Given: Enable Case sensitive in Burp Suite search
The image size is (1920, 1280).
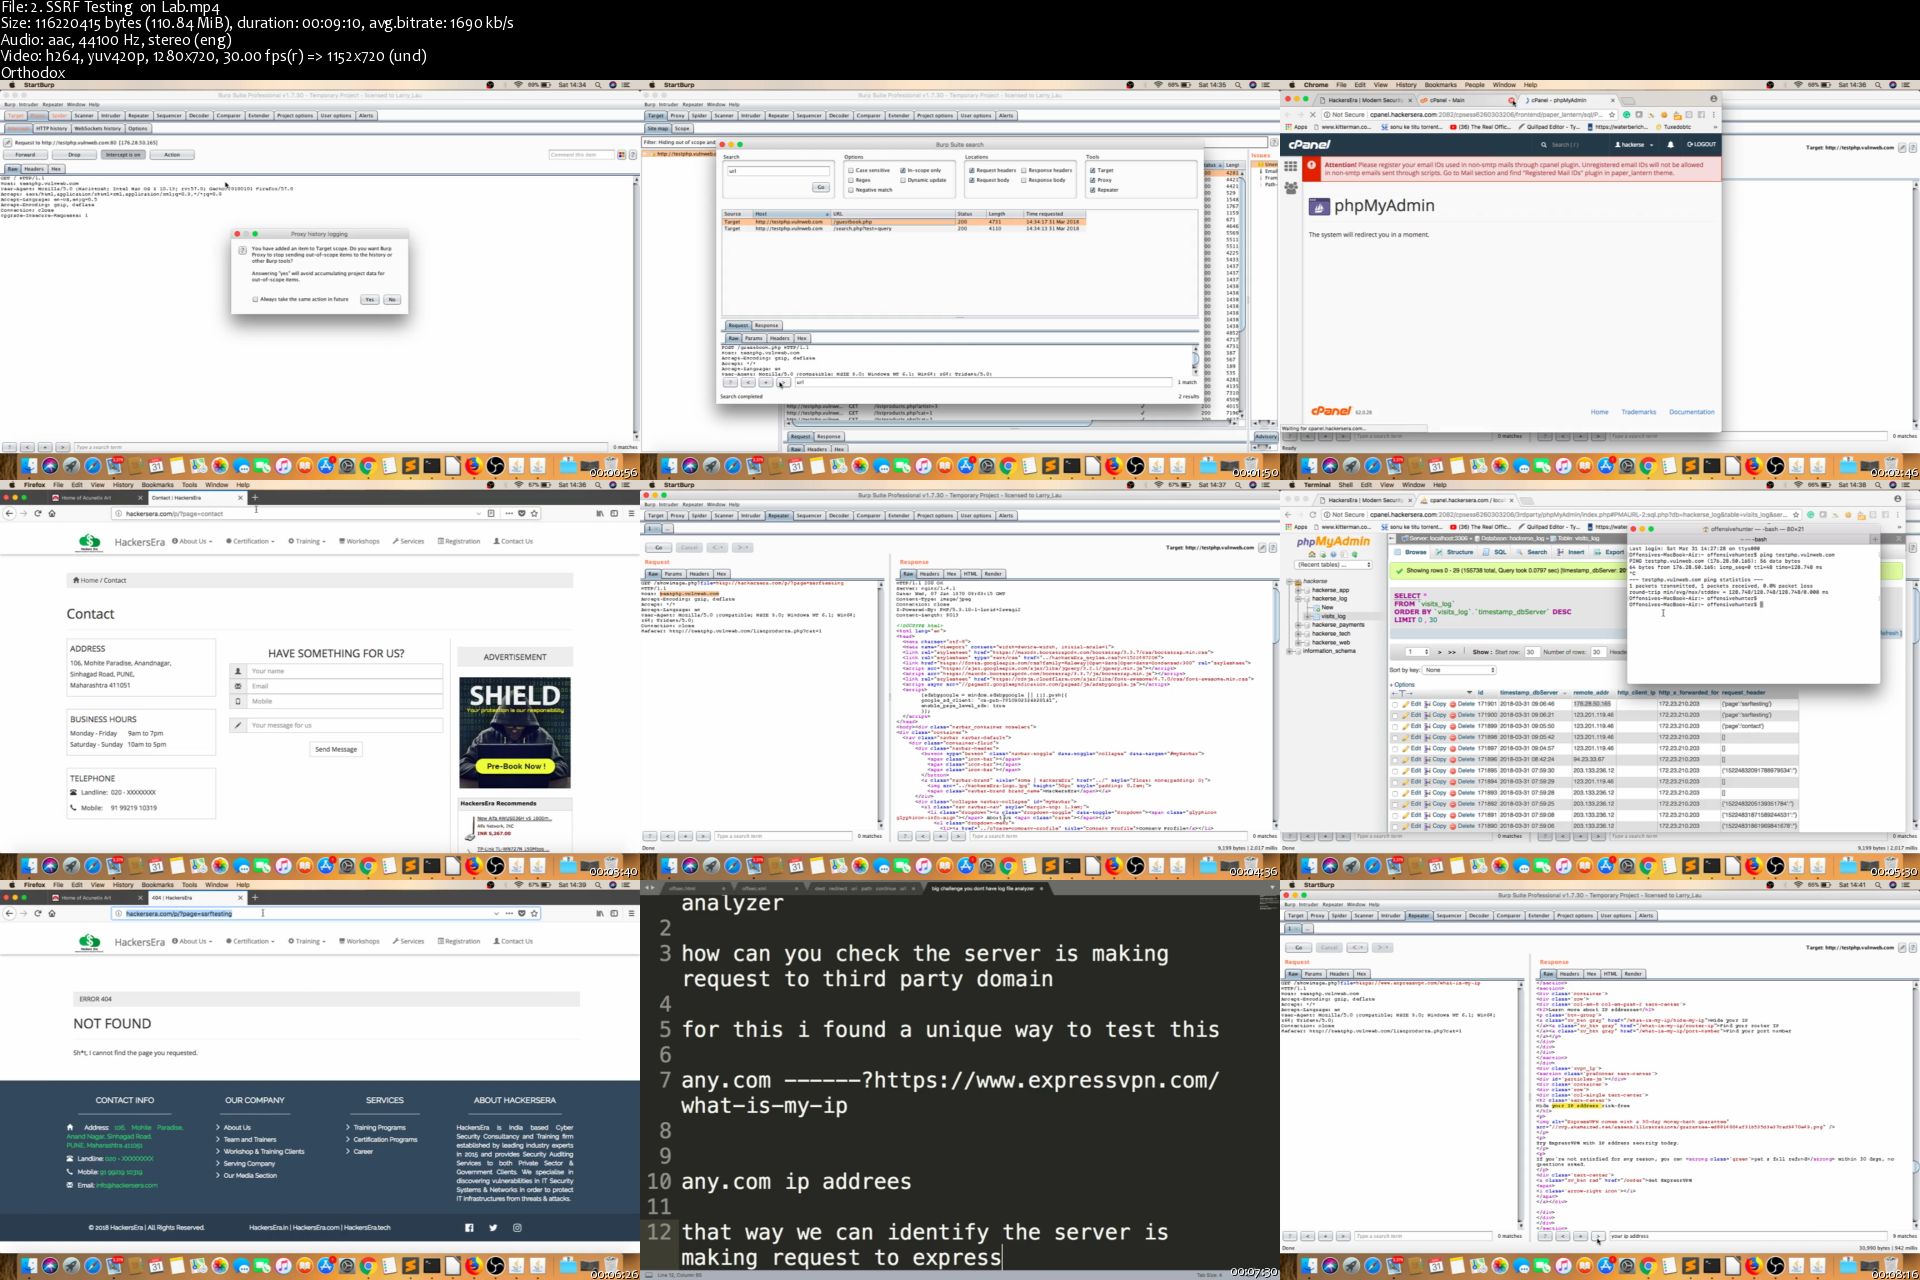Looking at the screenshot, I should click(851, 170).
